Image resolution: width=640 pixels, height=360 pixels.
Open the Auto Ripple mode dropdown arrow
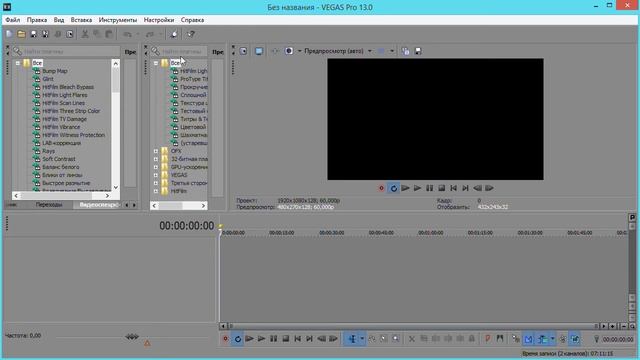click(552, 339)
